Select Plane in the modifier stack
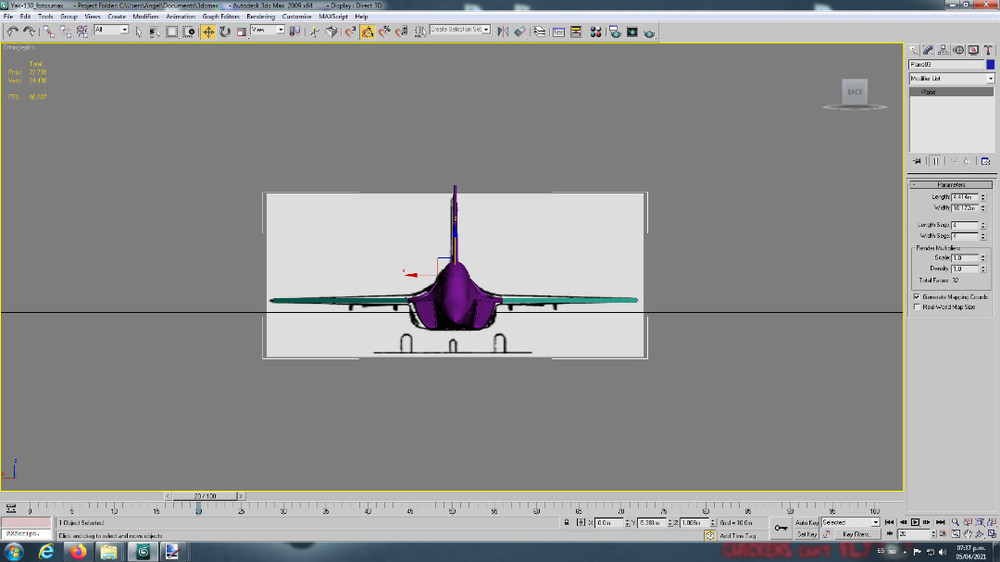1000x562 pixels. (x=951, y=92)
